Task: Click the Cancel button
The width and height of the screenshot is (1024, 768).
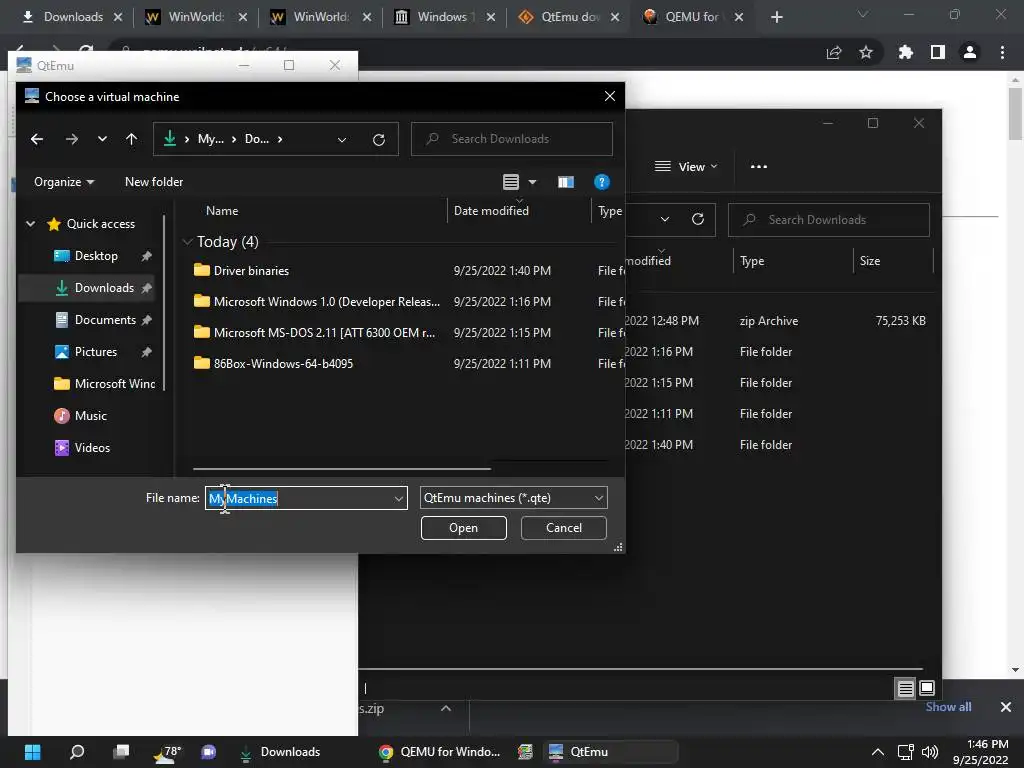Action: pos(564,528)
